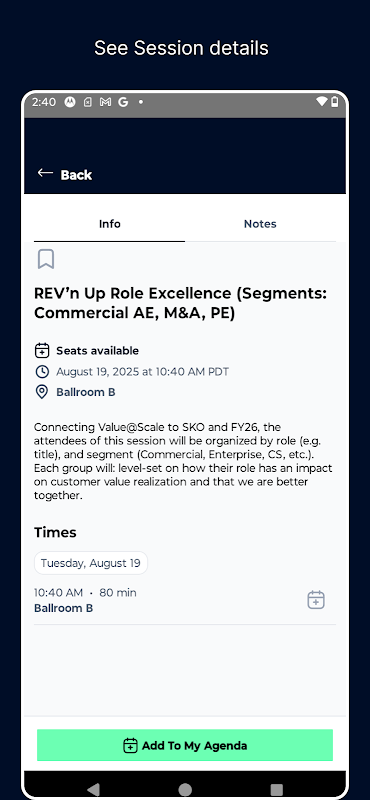Click the session title REV'n Up Role Excellence
Screen dimensions: 370x800
point(181,303)
